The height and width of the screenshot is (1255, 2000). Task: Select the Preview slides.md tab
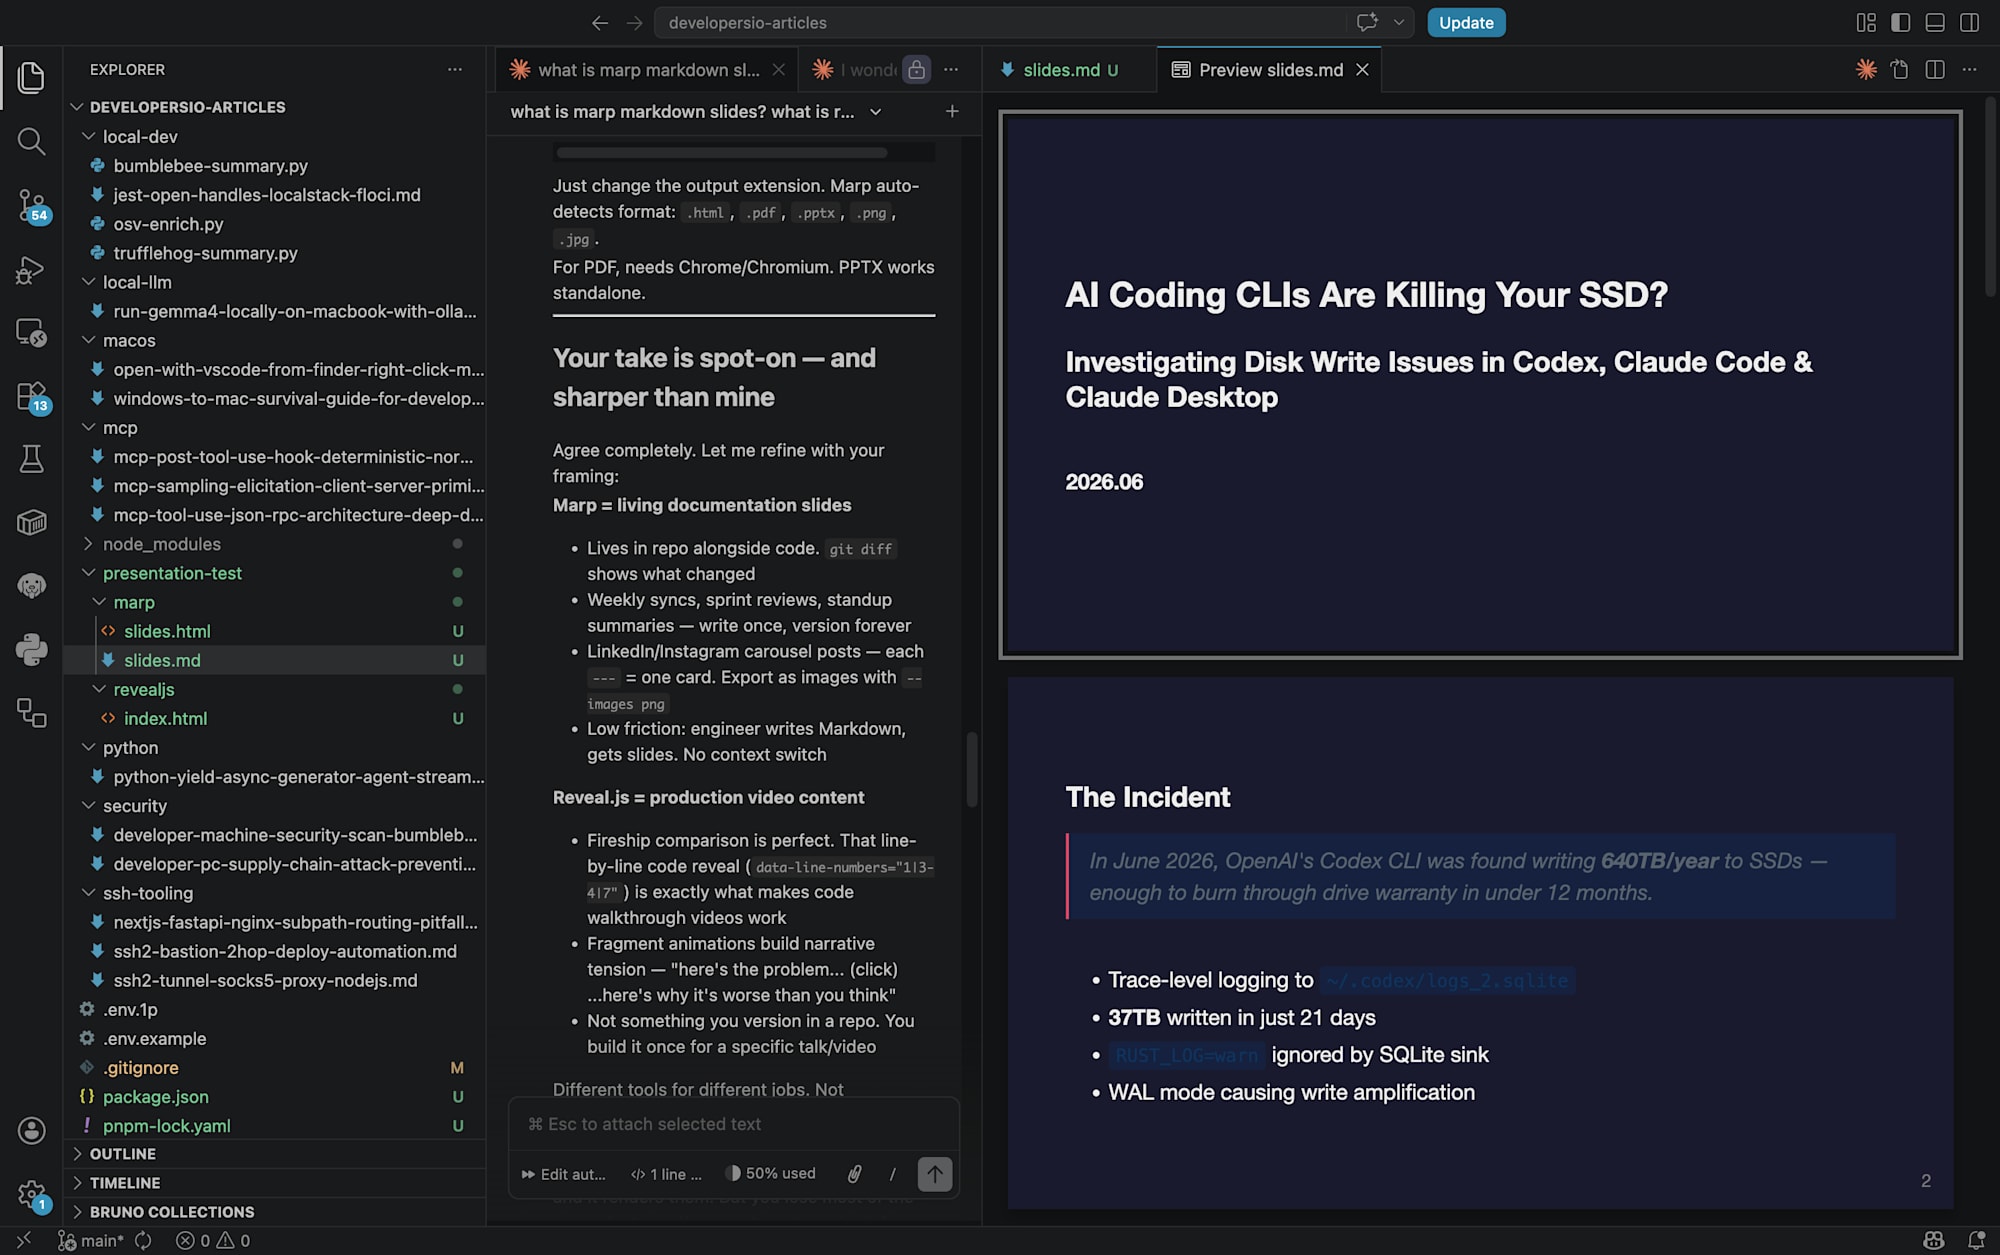tap(1269, 70)
